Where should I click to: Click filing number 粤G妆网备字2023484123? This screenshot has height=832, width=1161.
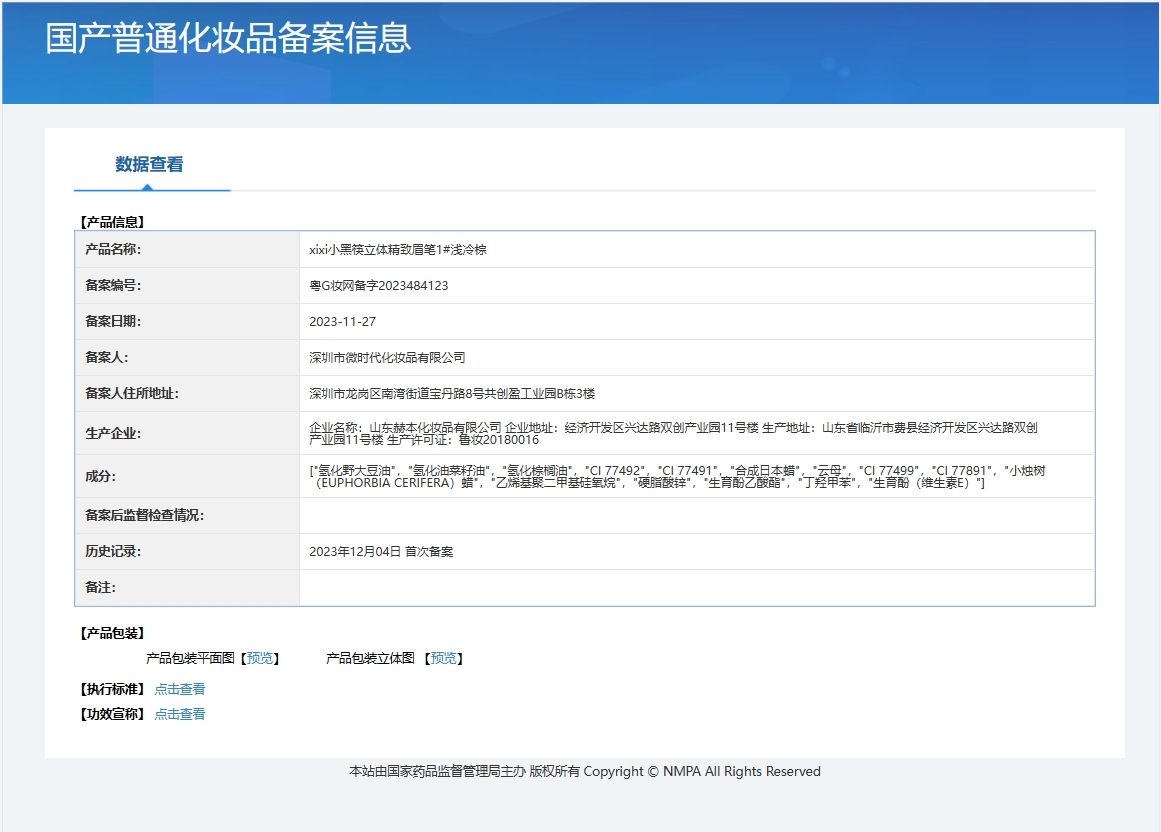[378, 286]
